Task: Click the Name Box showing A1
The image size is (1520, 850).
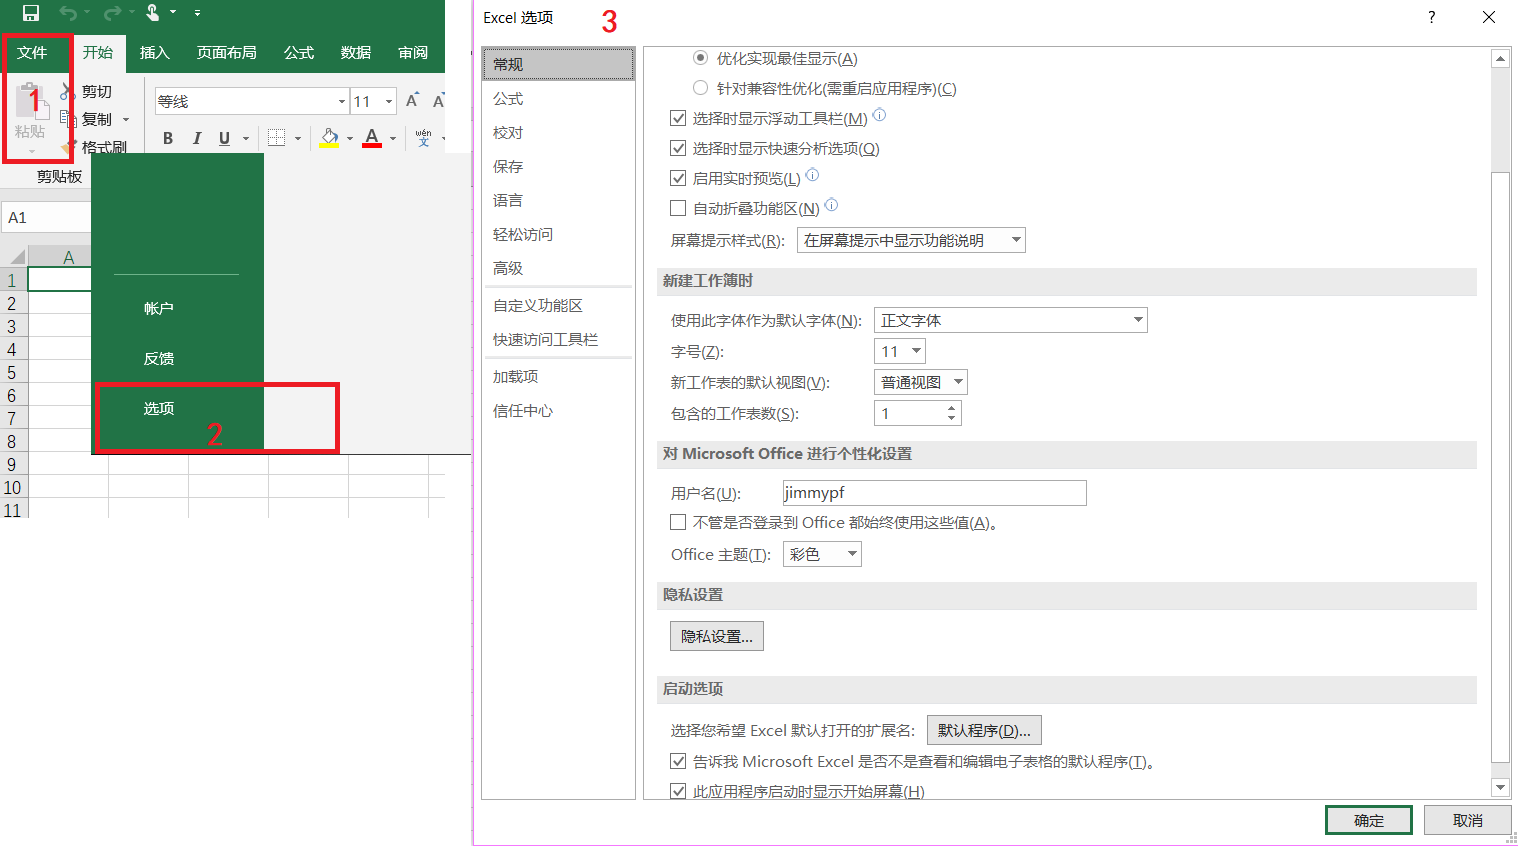Action: pyautogui.click(x=46, y=218)
